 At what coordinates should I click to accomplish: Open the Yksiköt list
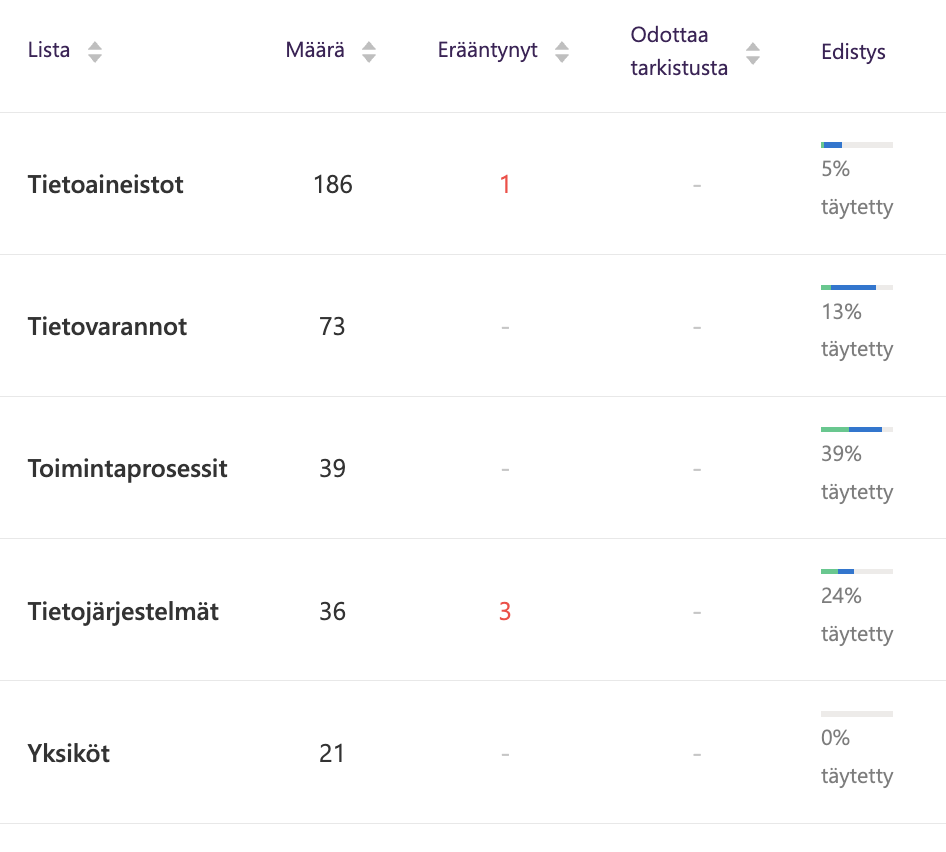[69, 753]
